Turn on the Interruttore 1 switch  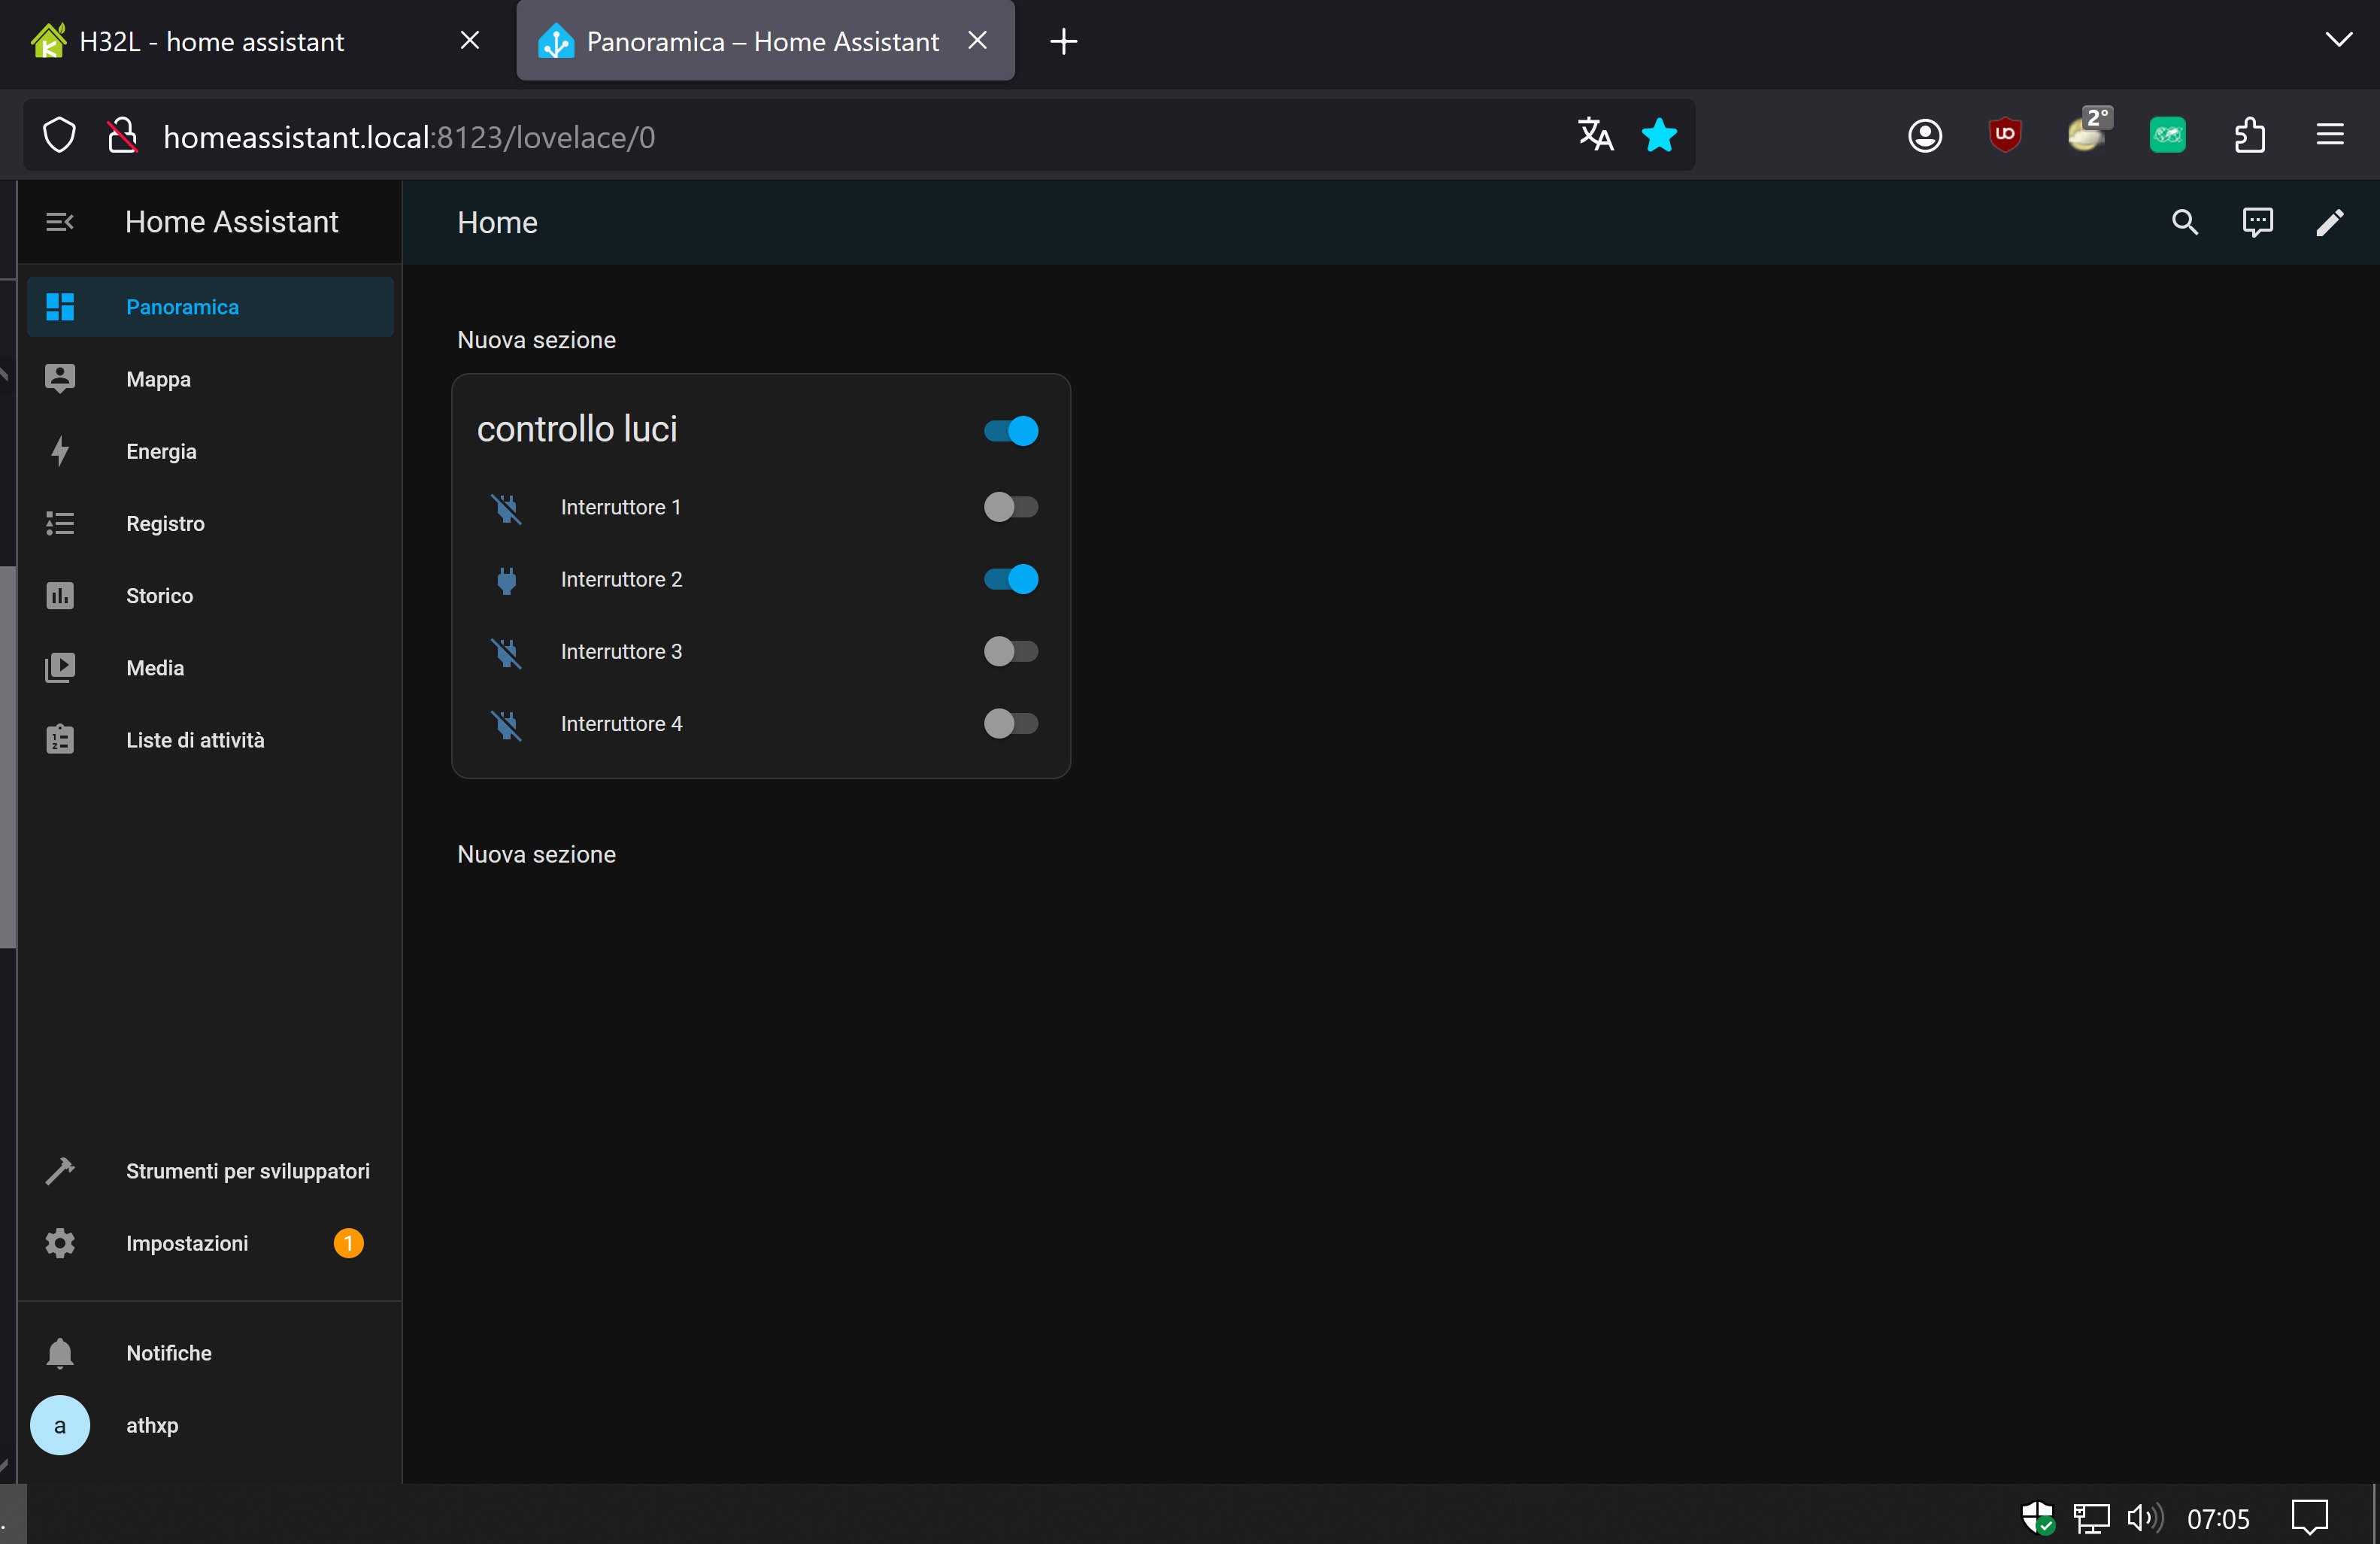[x=1010, y=507]
